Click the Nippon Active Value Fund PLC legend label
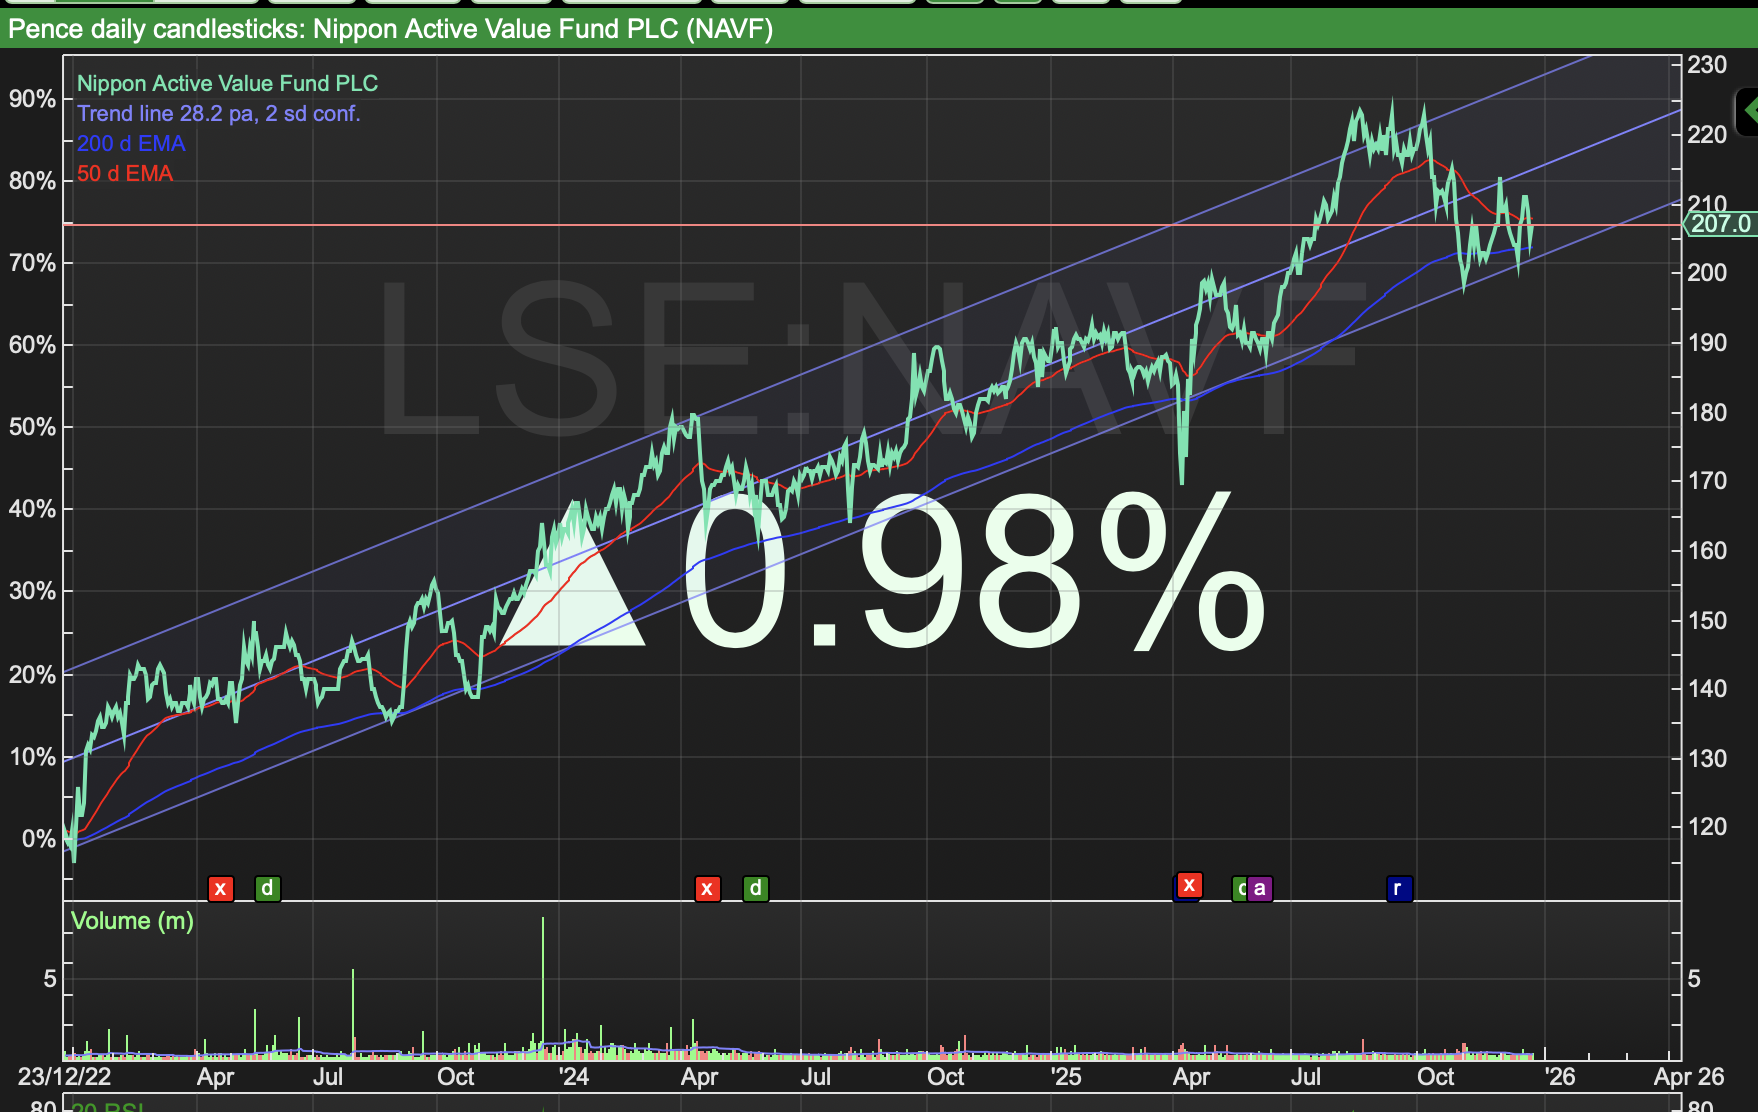 click(227, 84)
